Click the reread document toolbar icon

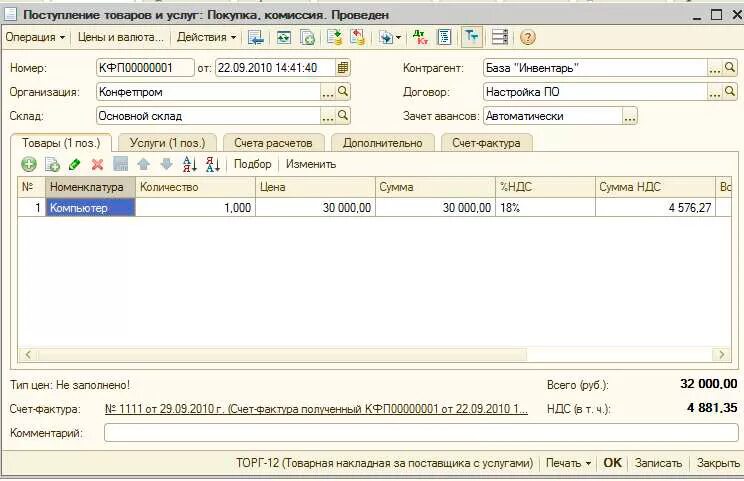pyautogui.click(x=307, y=37)
